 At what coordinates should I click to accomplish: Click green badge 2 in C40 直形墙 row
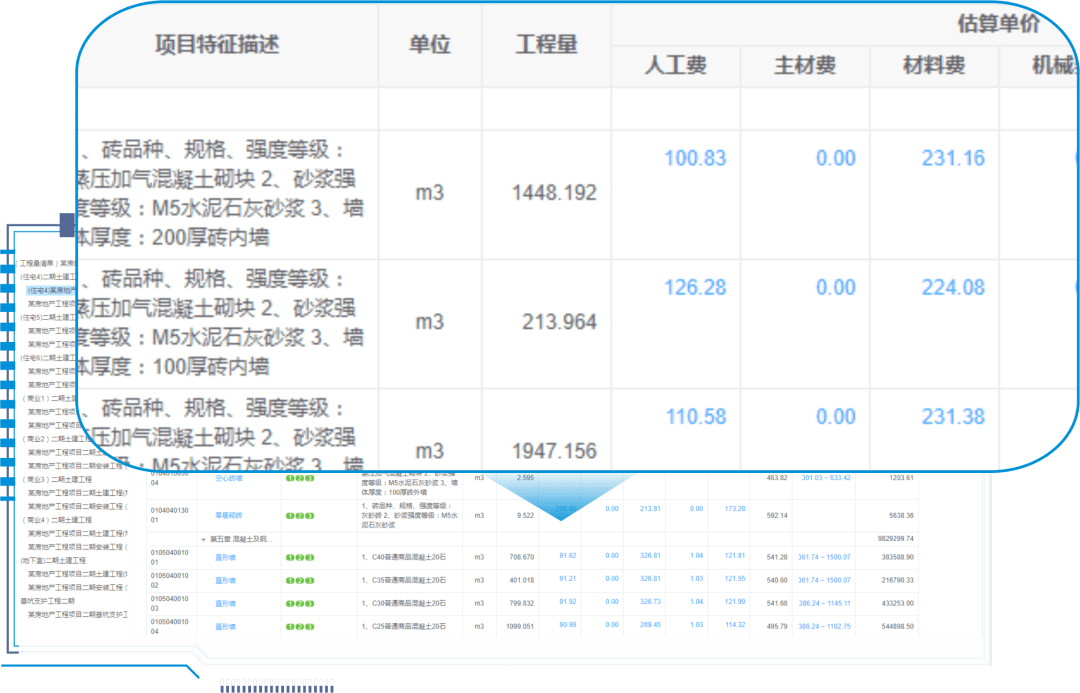pos(300,557)
